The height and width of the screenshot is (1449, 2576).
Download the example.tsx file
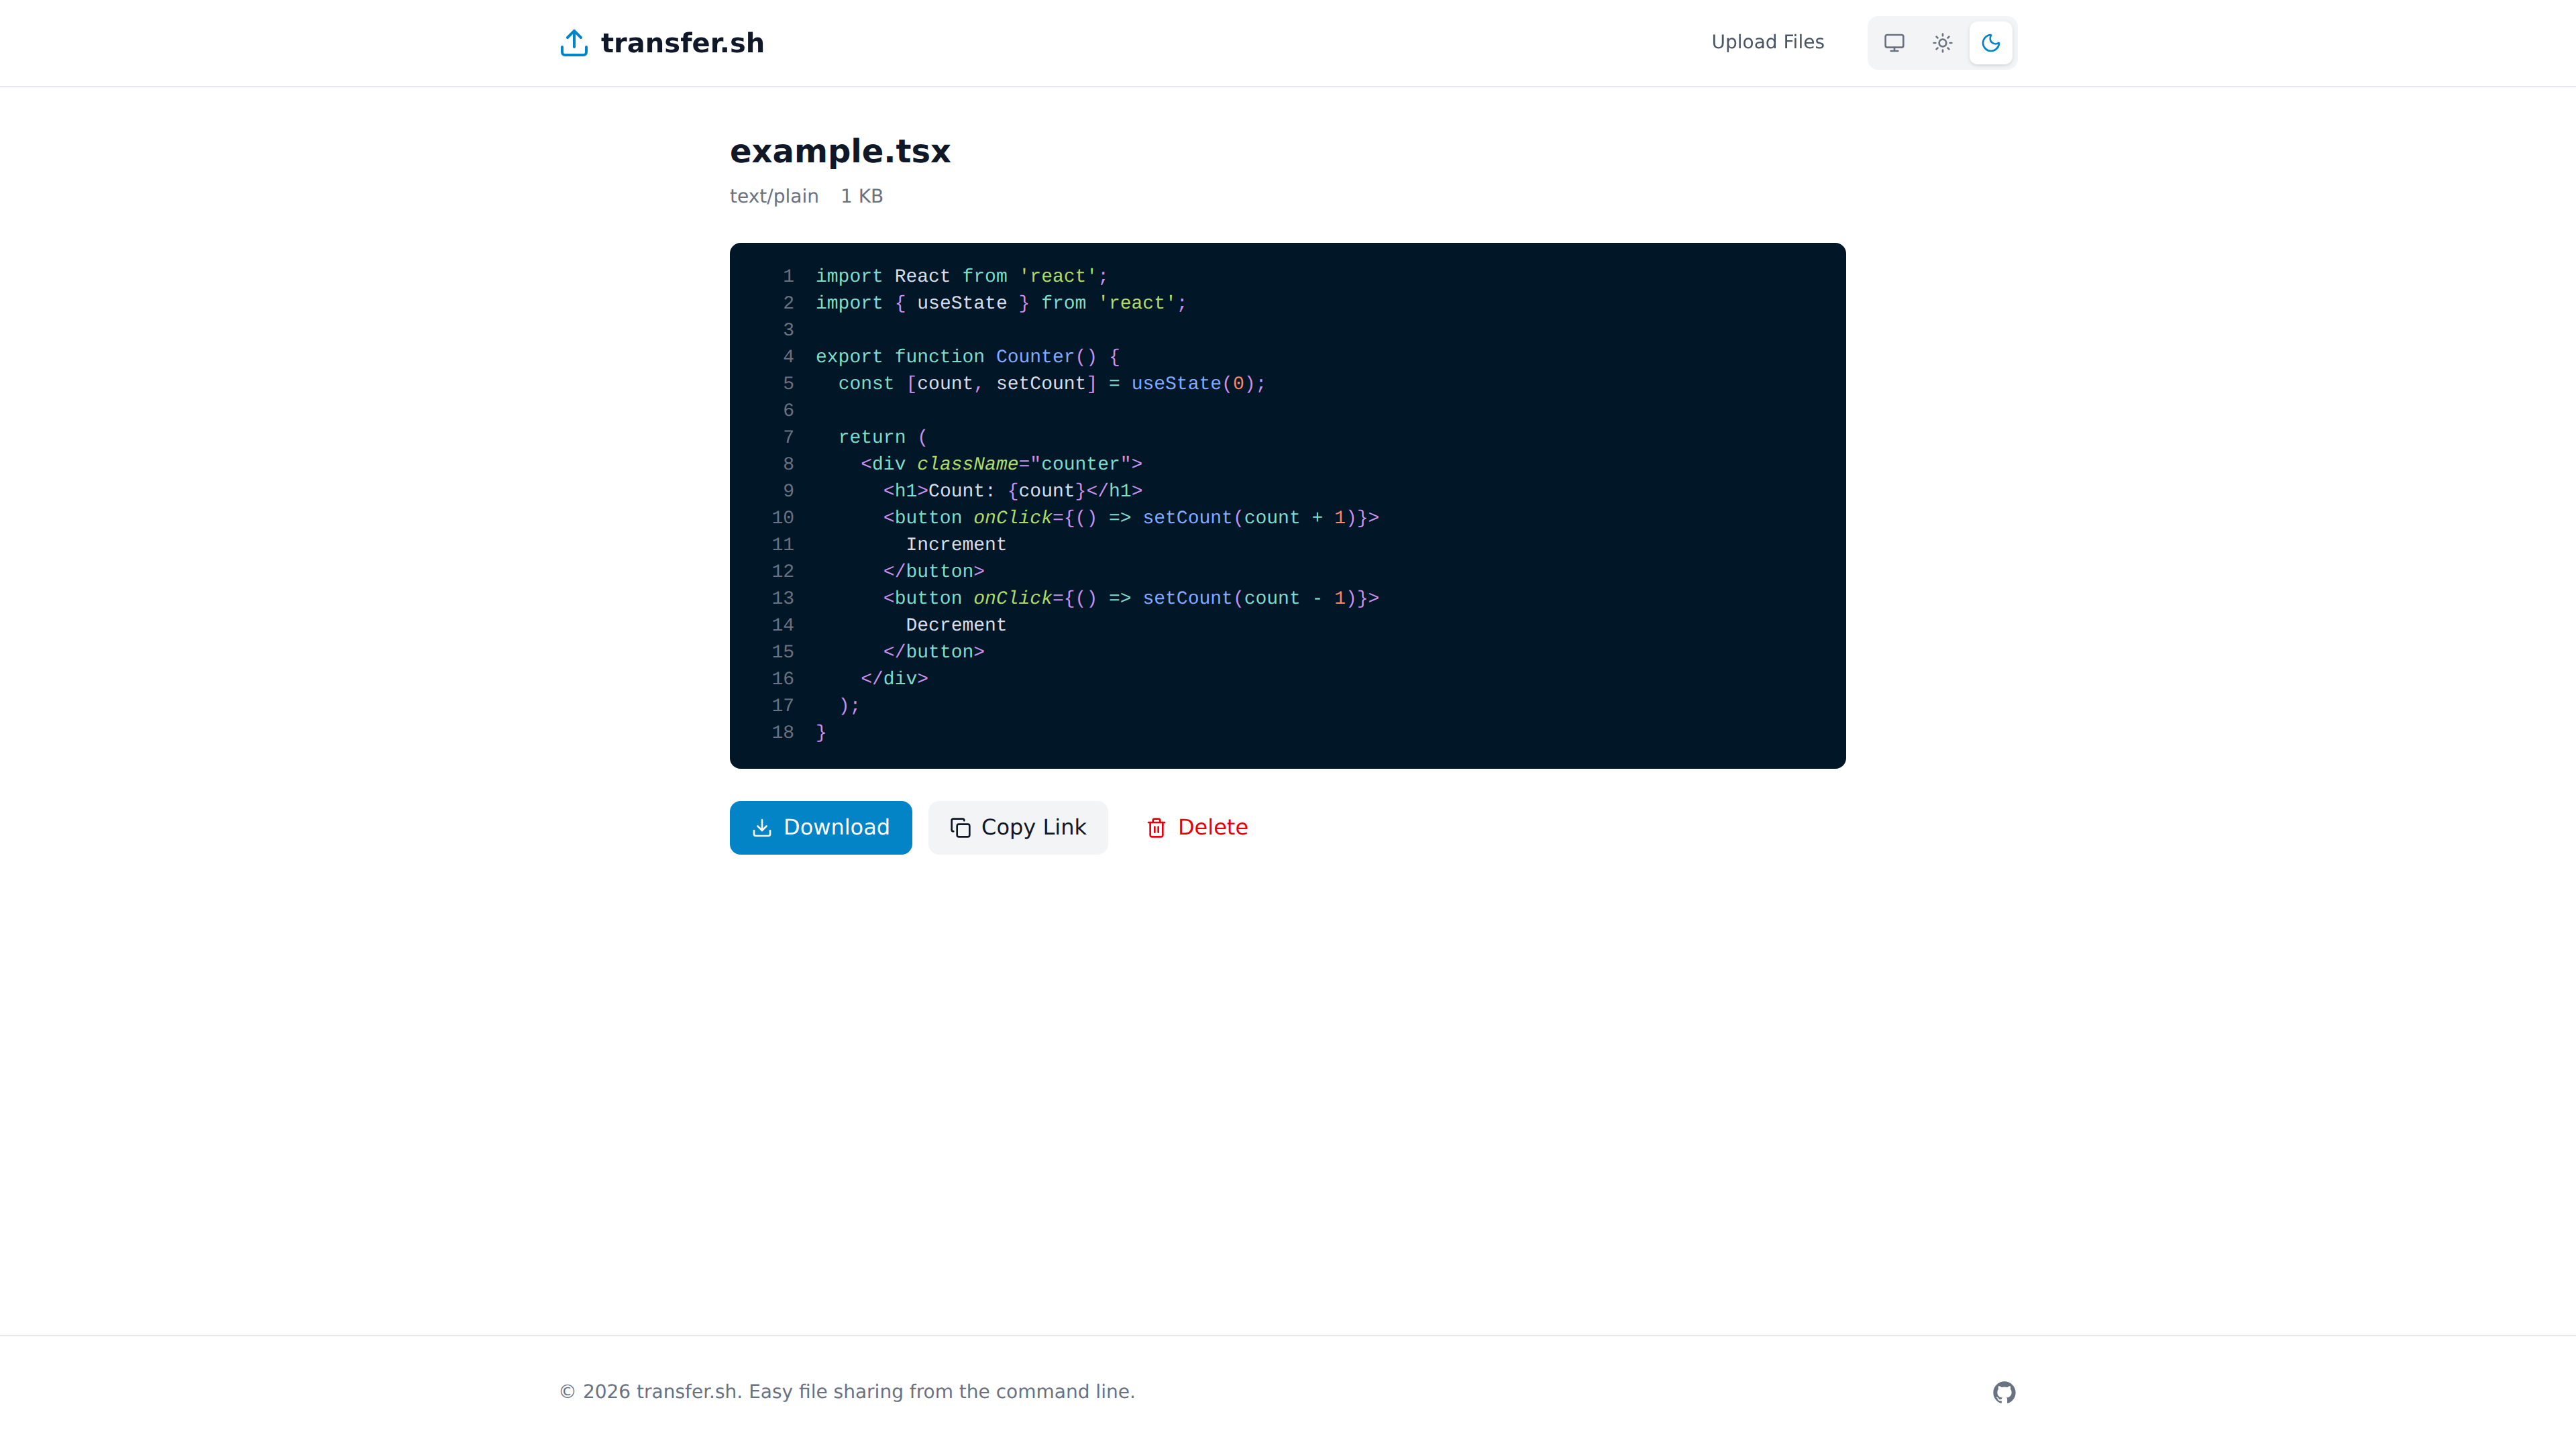(x=820, y=828)
